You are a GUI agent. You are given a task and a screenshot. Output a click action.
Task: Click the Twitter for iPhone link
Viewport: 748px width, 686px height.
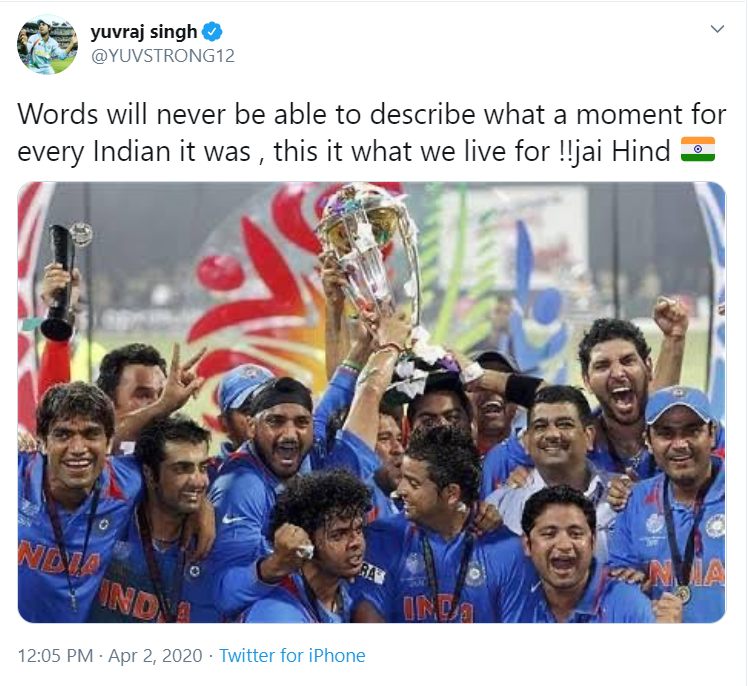(292, 655)
